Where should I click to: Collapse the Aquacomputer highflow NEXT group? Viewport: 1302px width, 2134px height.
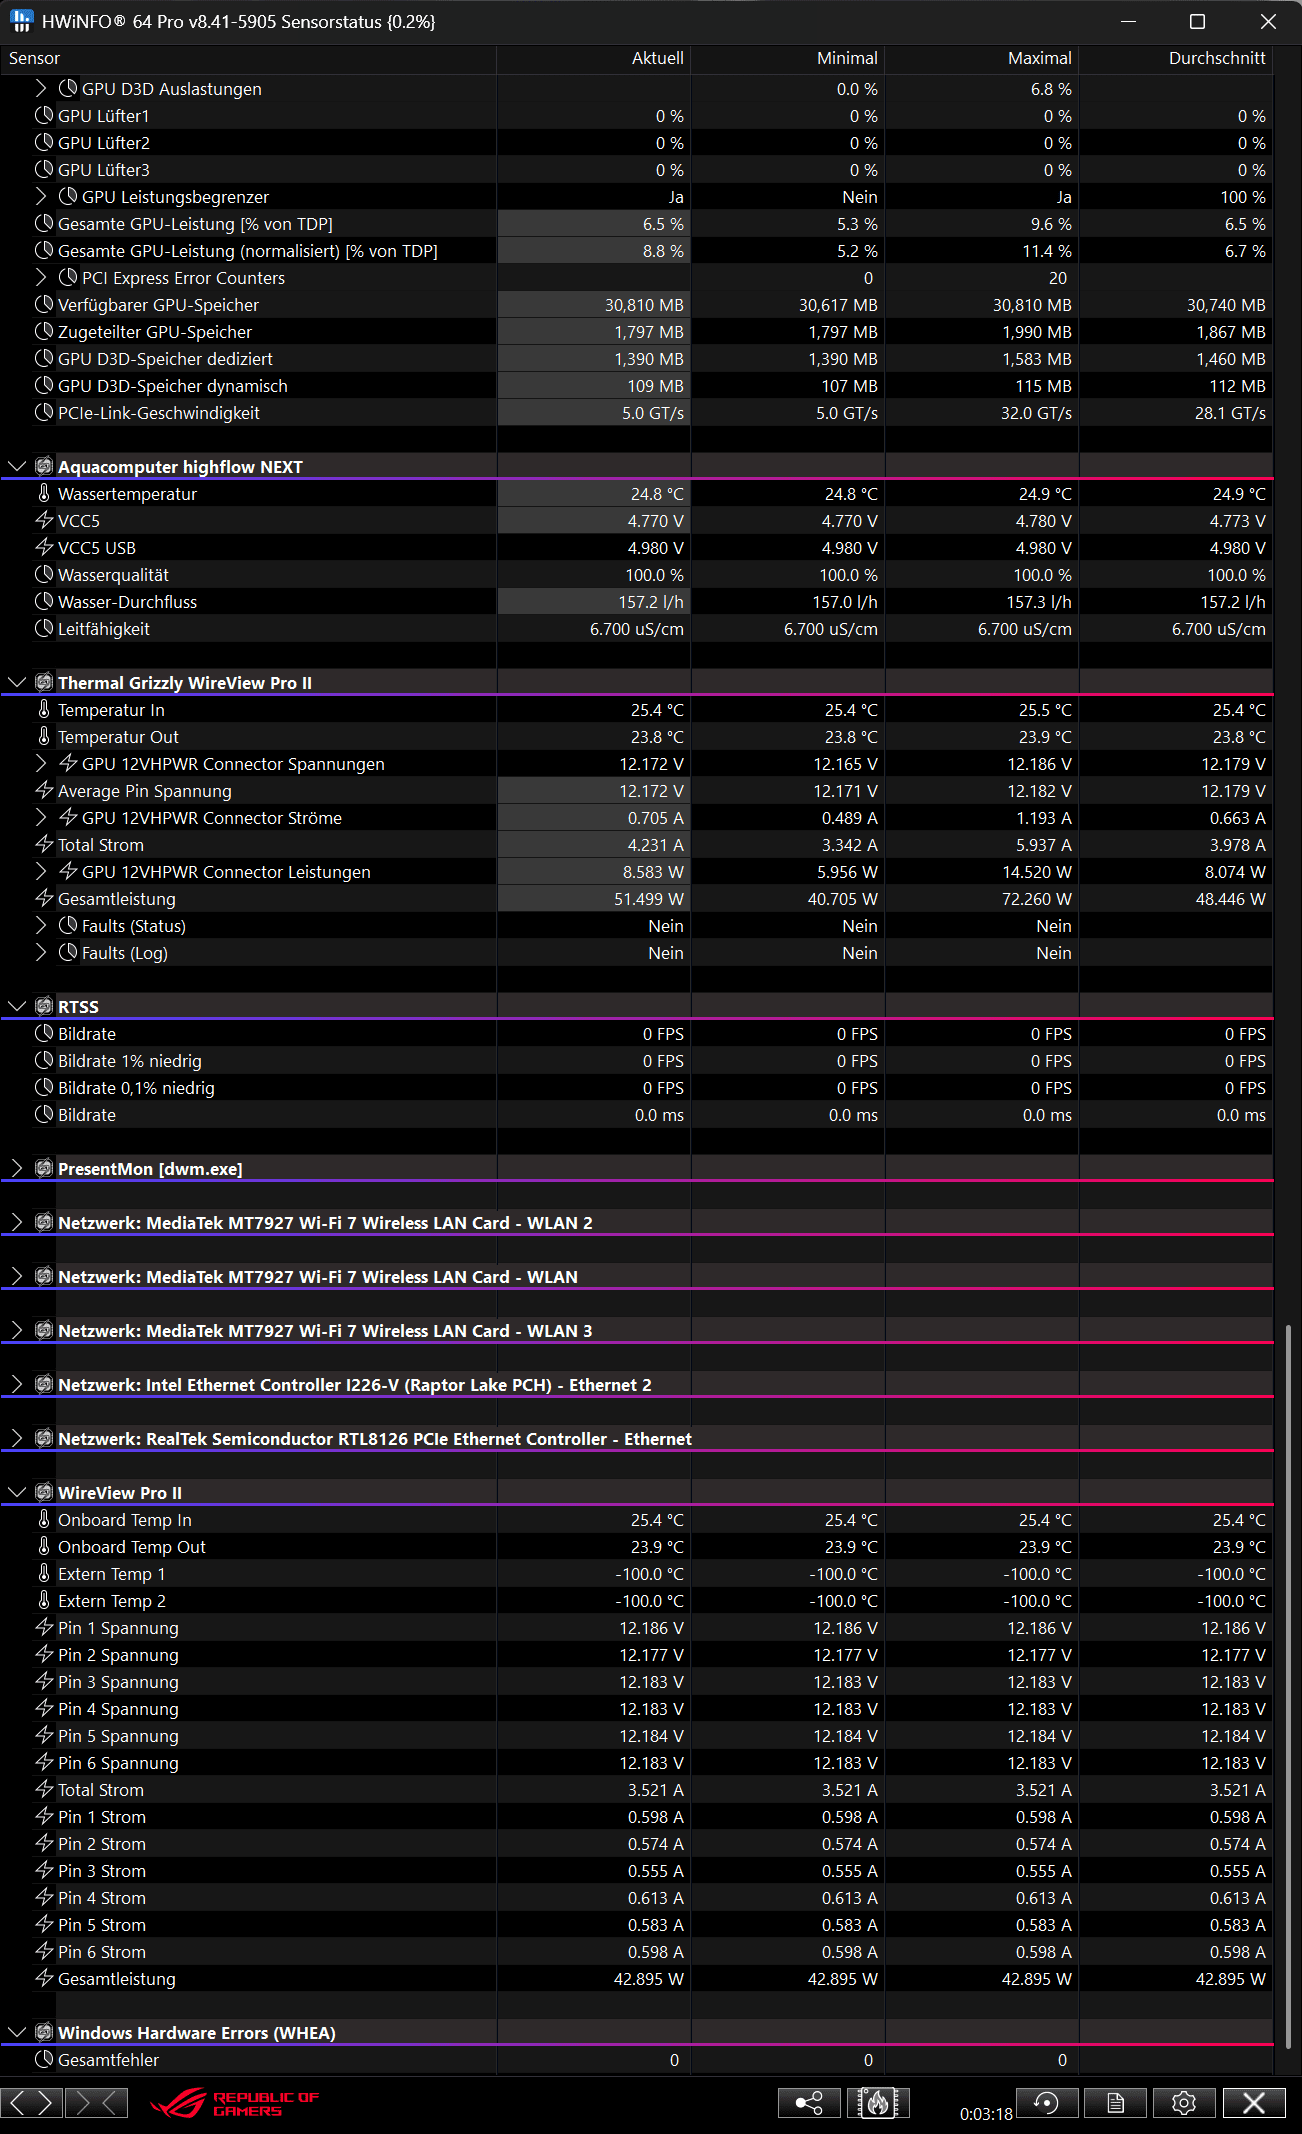17,466
